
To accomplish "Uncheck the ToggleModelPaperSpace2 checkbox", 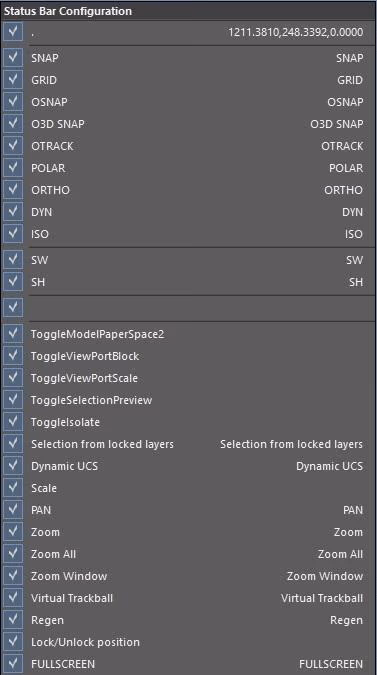I will click(x=12, y=333).
